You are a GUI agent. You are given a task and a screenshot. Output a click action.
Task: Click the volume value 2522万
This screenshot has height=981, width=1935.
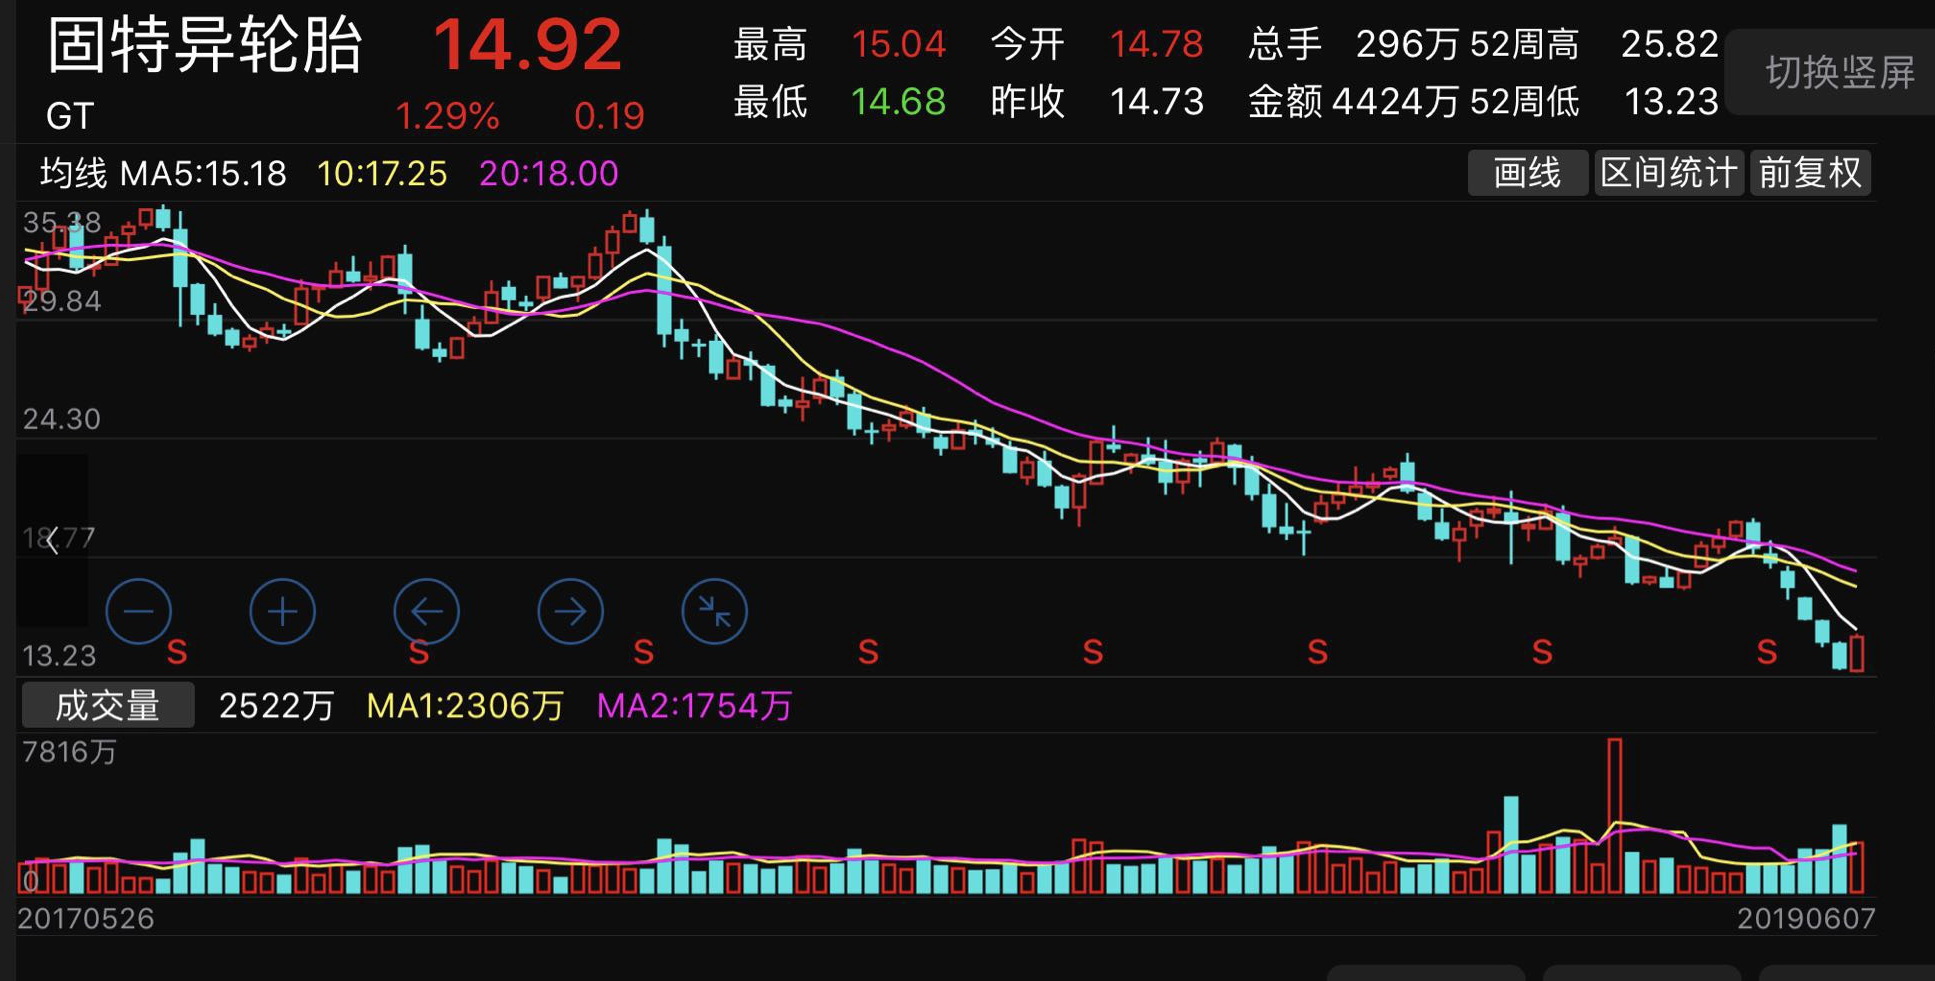[276, 706]
